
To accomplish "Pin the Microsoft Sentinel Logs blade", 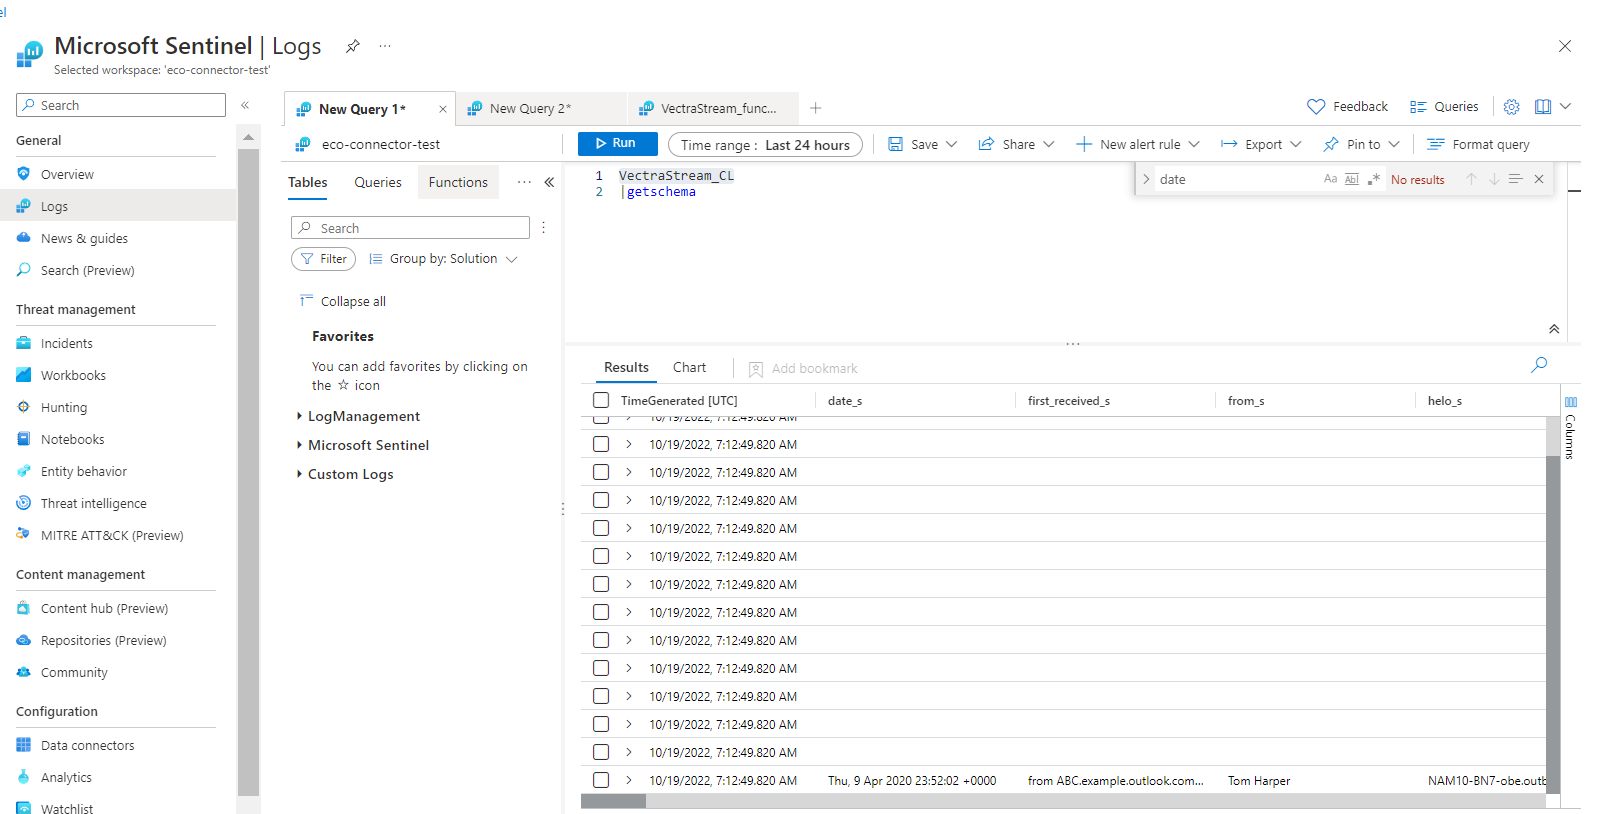I will click(352, 46).
